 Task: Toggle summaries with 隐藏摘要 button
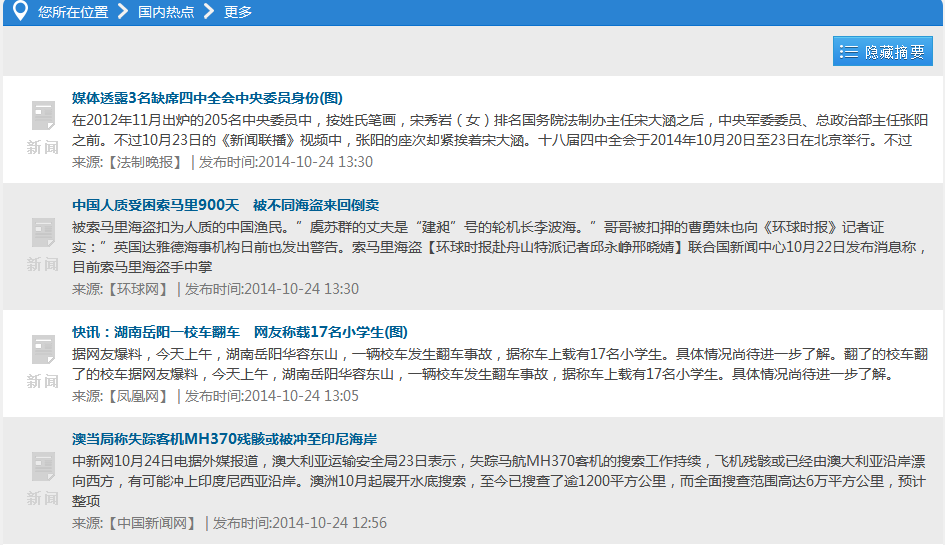(x=883, y=52)
